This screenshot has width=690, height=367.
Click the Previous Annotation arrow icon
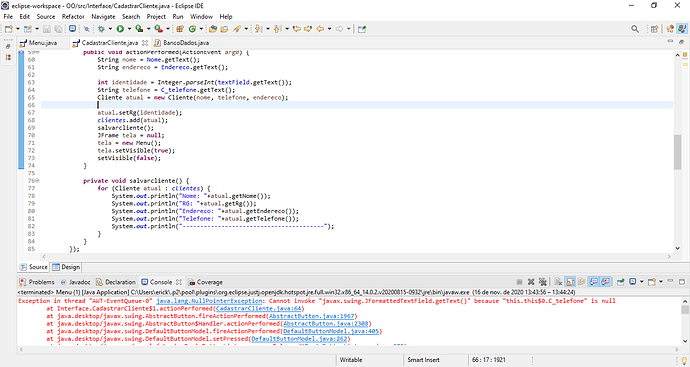277,29
